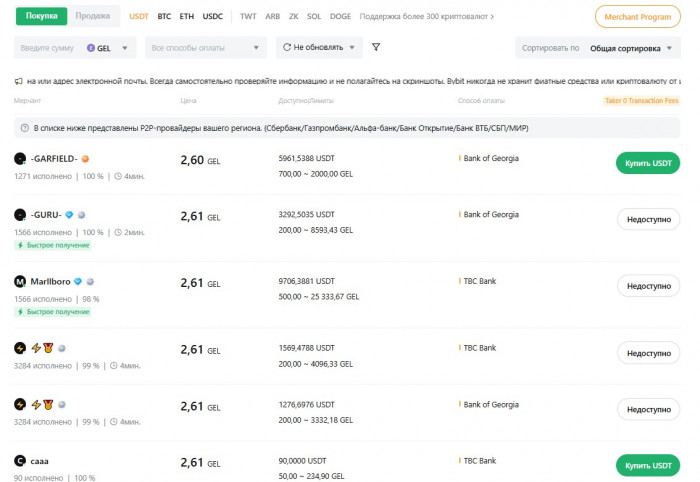Click avatar of merchant offering 1276,6976 USDT
The width and height of the screenshot is (700, 482).
(20, 404)
